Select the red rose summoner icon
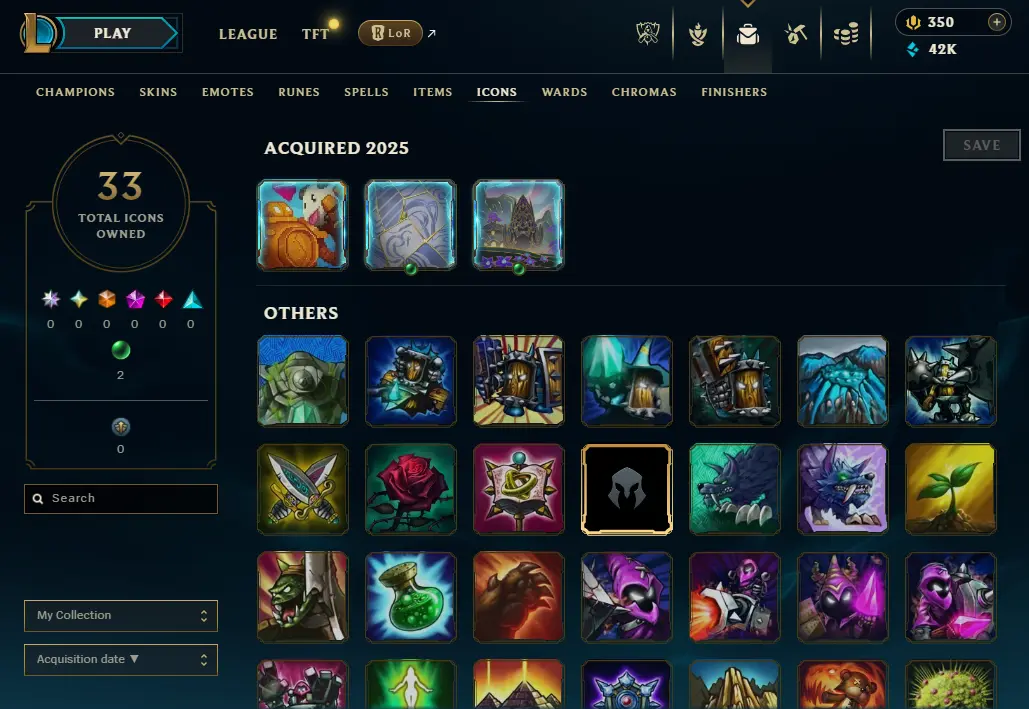1029x709 pixels. click(411, 489)
